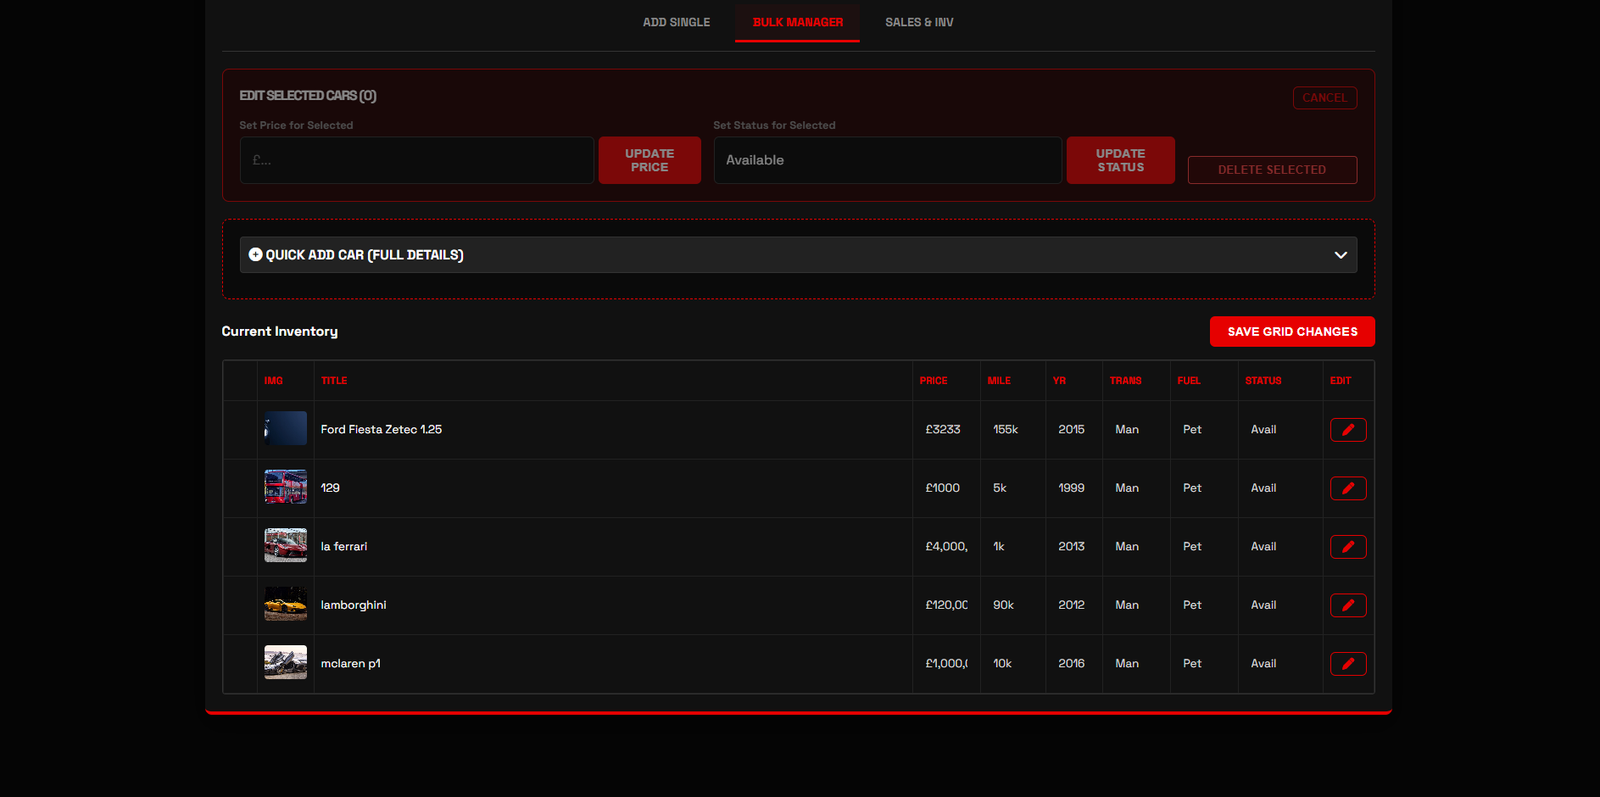Click the yellow lamborghini thumbnail

coord(285,604)
